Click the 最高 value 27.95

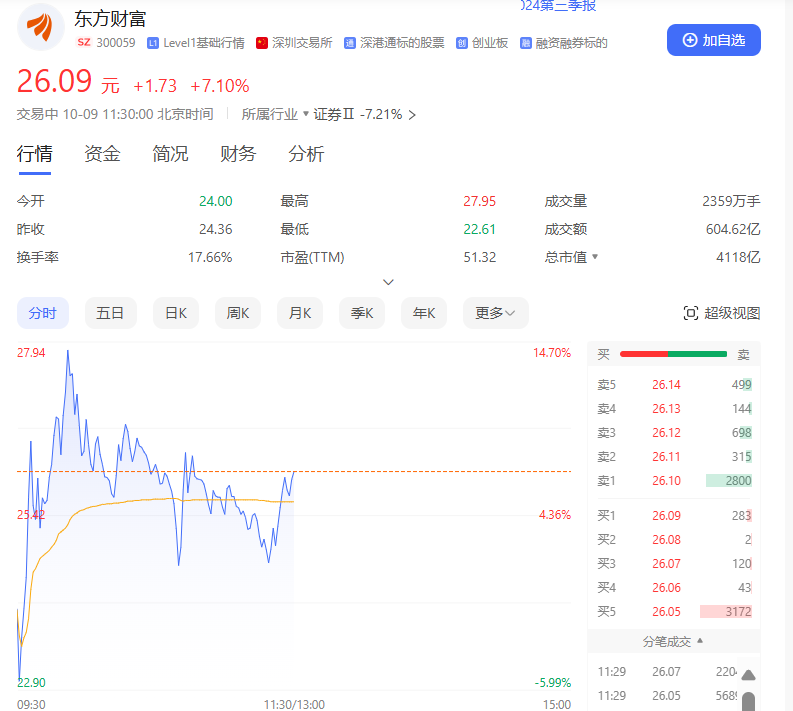click(x=479, y=201)
